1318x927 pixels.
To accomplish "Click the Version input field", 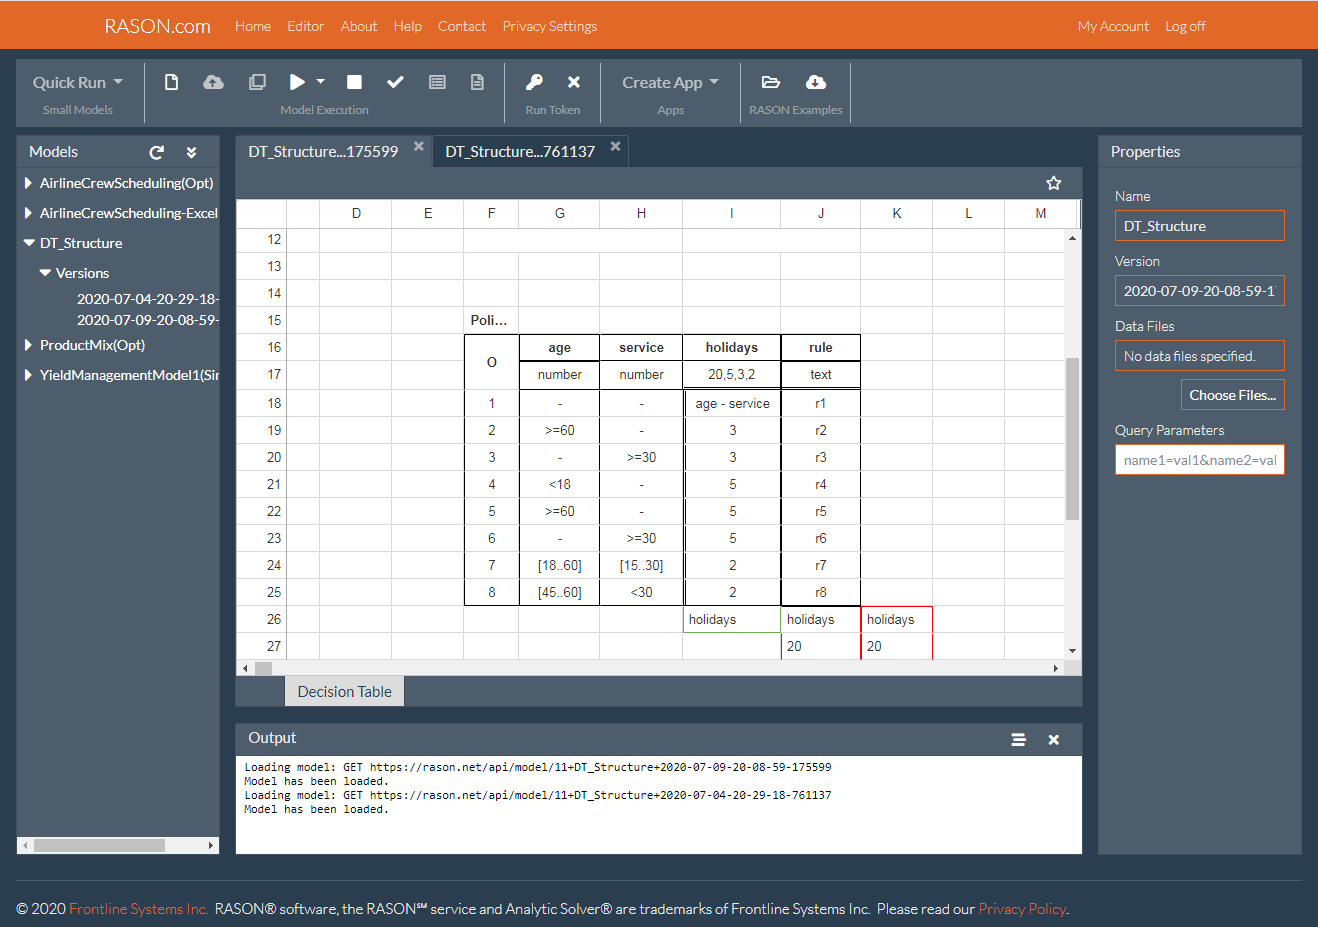I will pyautogui.click(x=1200, y=291).
